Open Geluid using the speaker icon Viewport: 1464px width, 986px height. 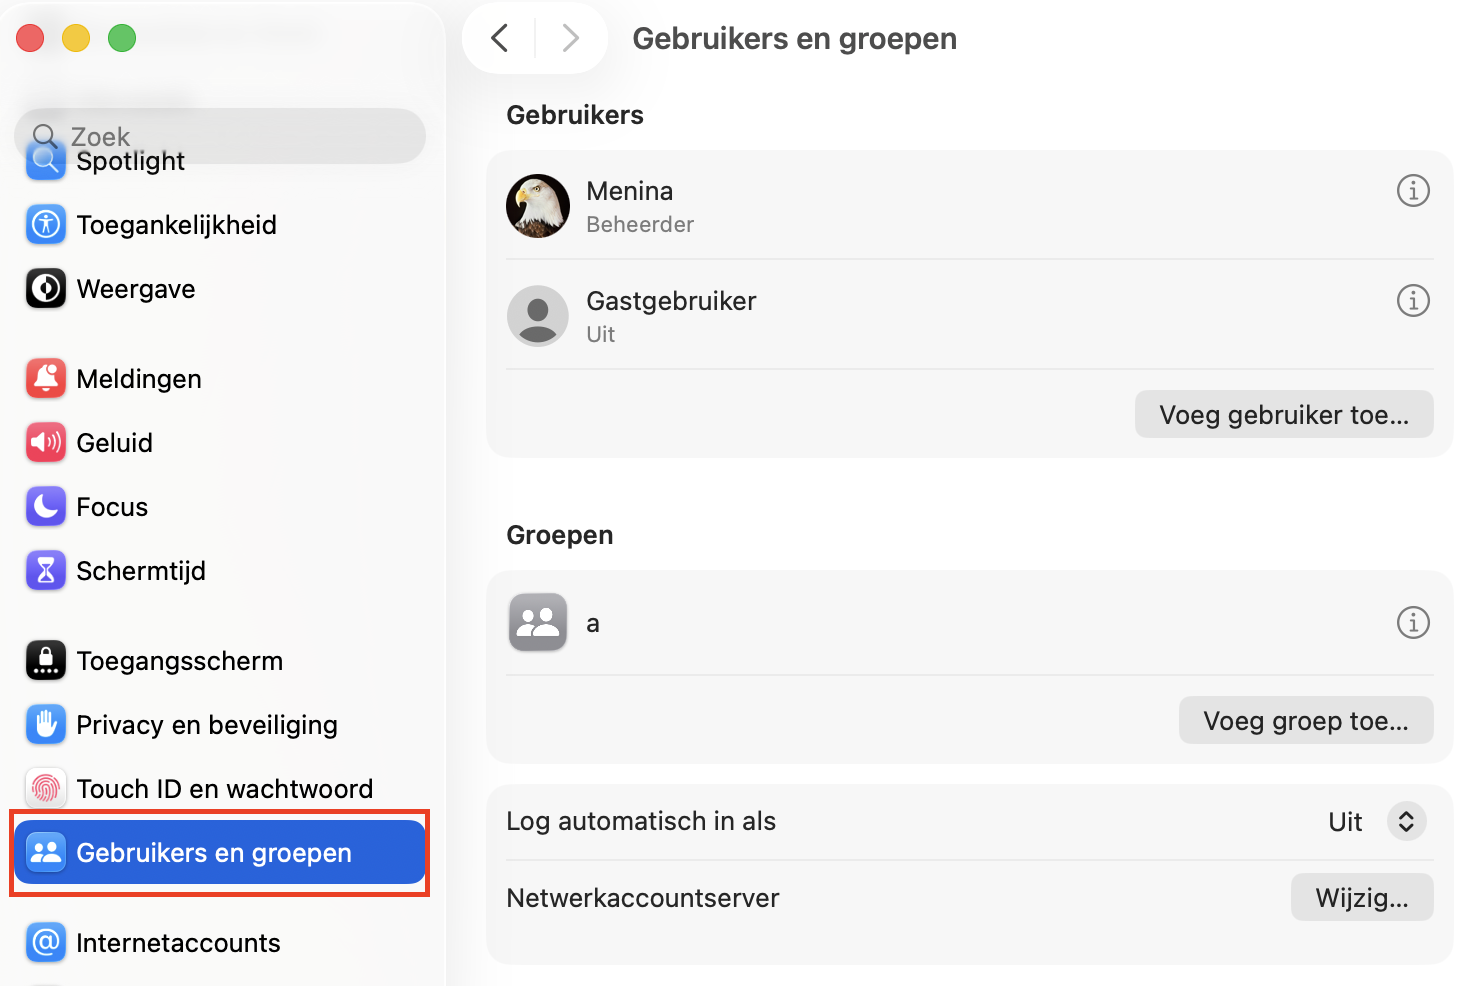pos(45,442)
